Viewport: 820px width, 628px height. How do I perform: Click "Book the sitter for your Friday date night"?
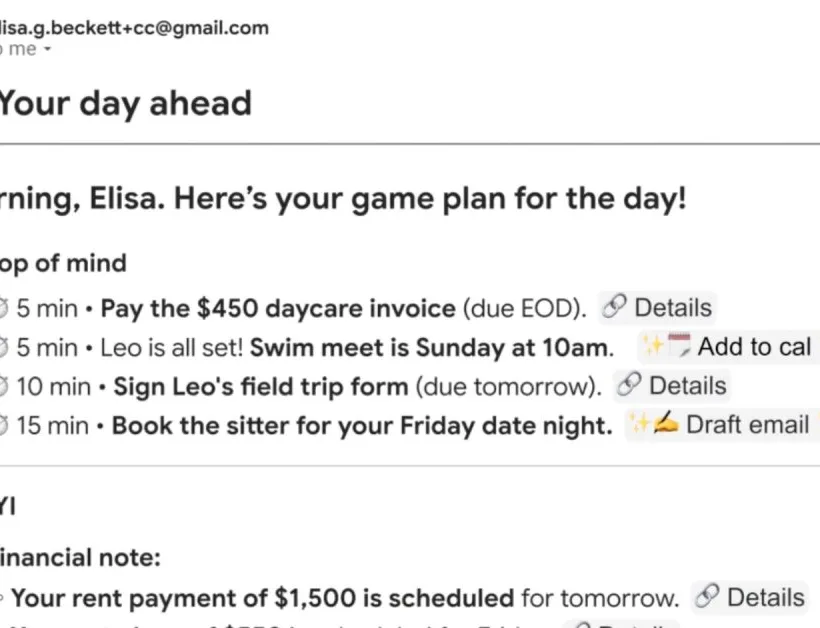[x=362, y=425]
